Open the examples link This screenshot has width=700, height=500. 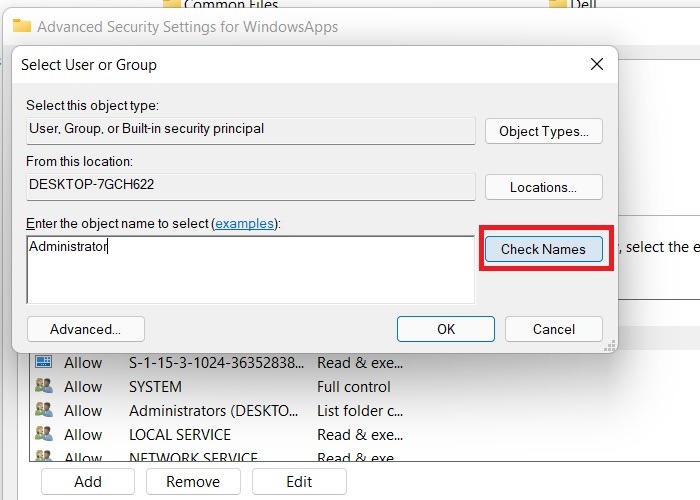(x=244, y=223)
